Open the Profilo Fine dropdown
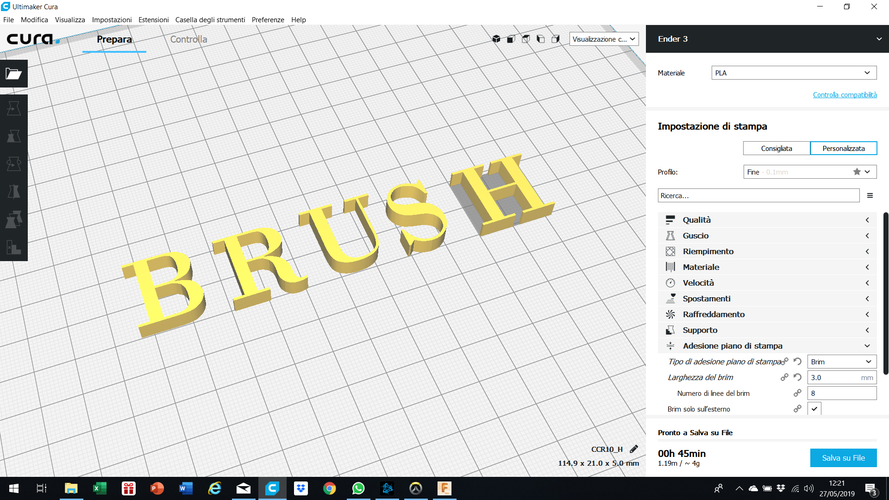This screenshot has width=889, height=500. pyautogui.click(x=810, y=172)
